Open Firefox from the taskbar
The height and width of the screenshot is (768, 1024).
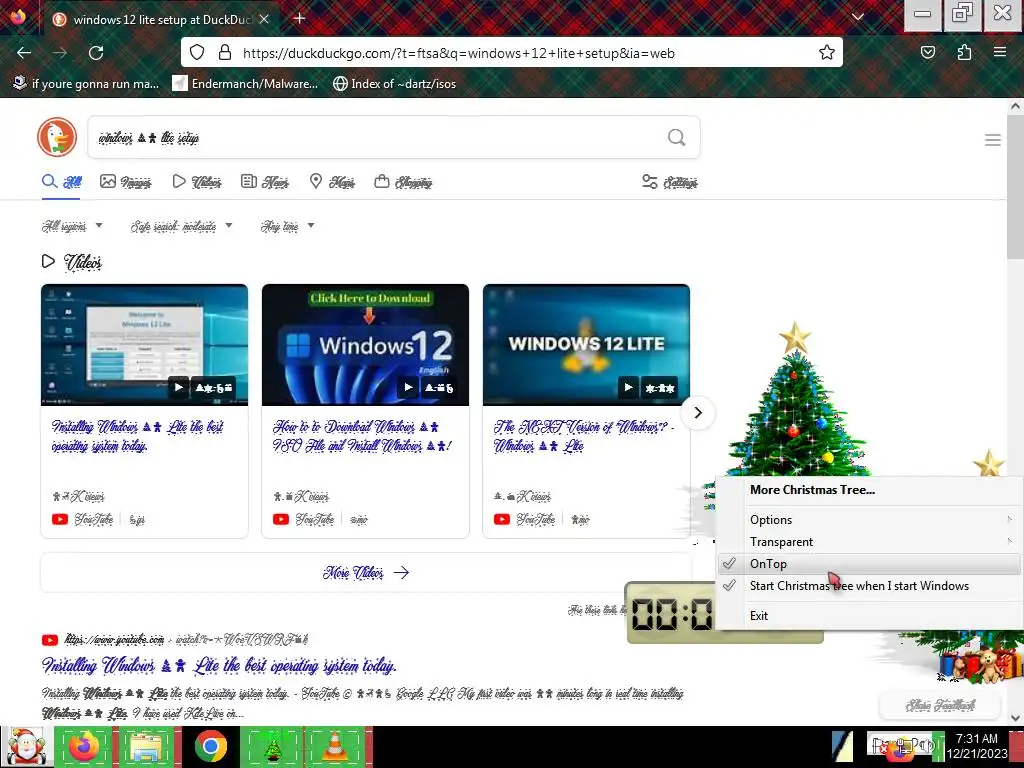click(84, 747)
